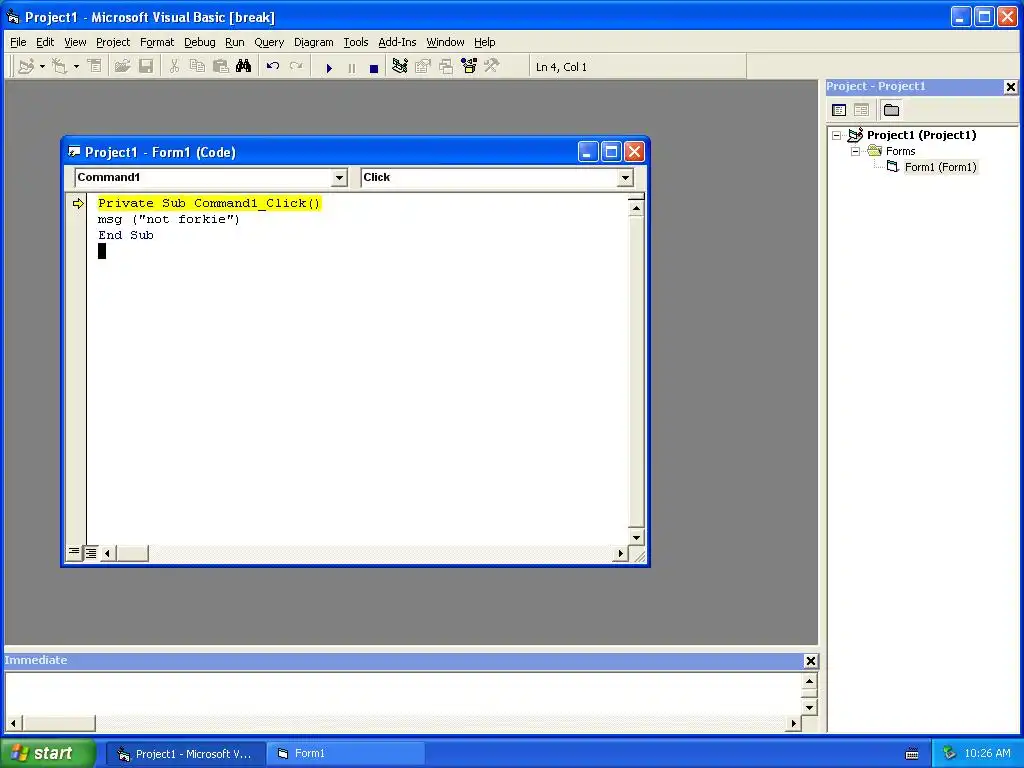
Task: Click the Open Project folder icon
Action: [122, 67]
